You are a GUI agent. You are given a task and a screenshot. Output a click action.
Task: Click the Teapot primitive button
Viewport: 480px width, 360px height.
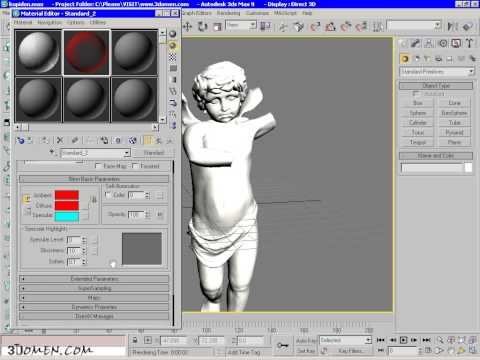[x=418, y=142]
